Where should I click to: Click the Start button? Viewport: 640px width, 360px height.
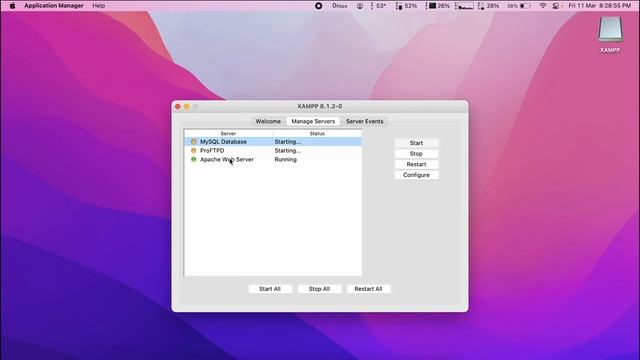(x=416, y=143)
